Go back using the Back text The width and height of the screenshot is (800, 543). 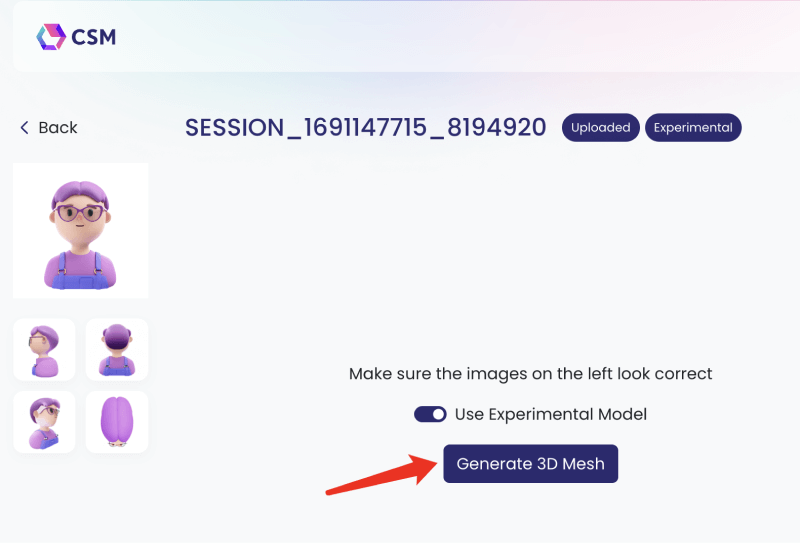click(58, 128)
